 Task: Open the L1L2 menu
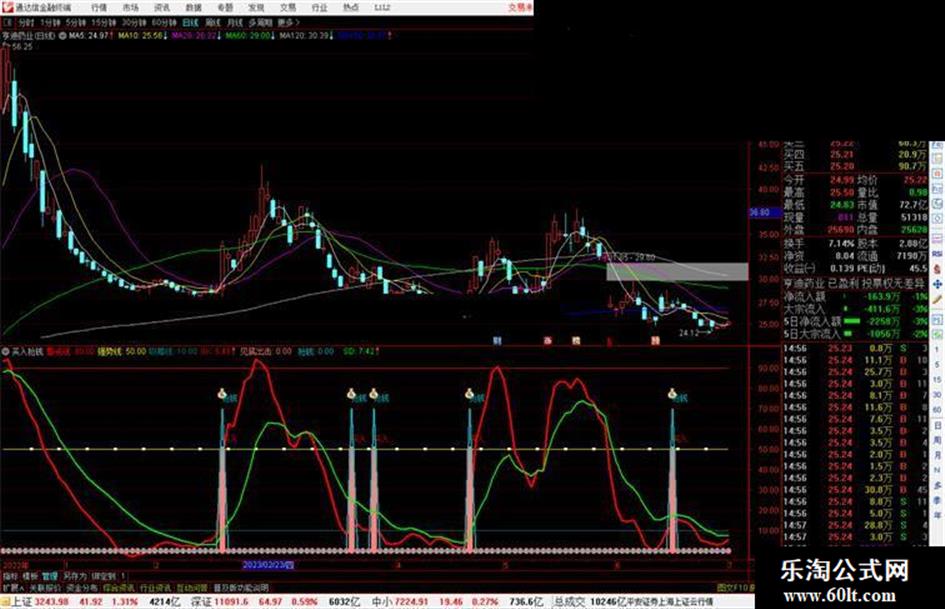coord(382,8)
